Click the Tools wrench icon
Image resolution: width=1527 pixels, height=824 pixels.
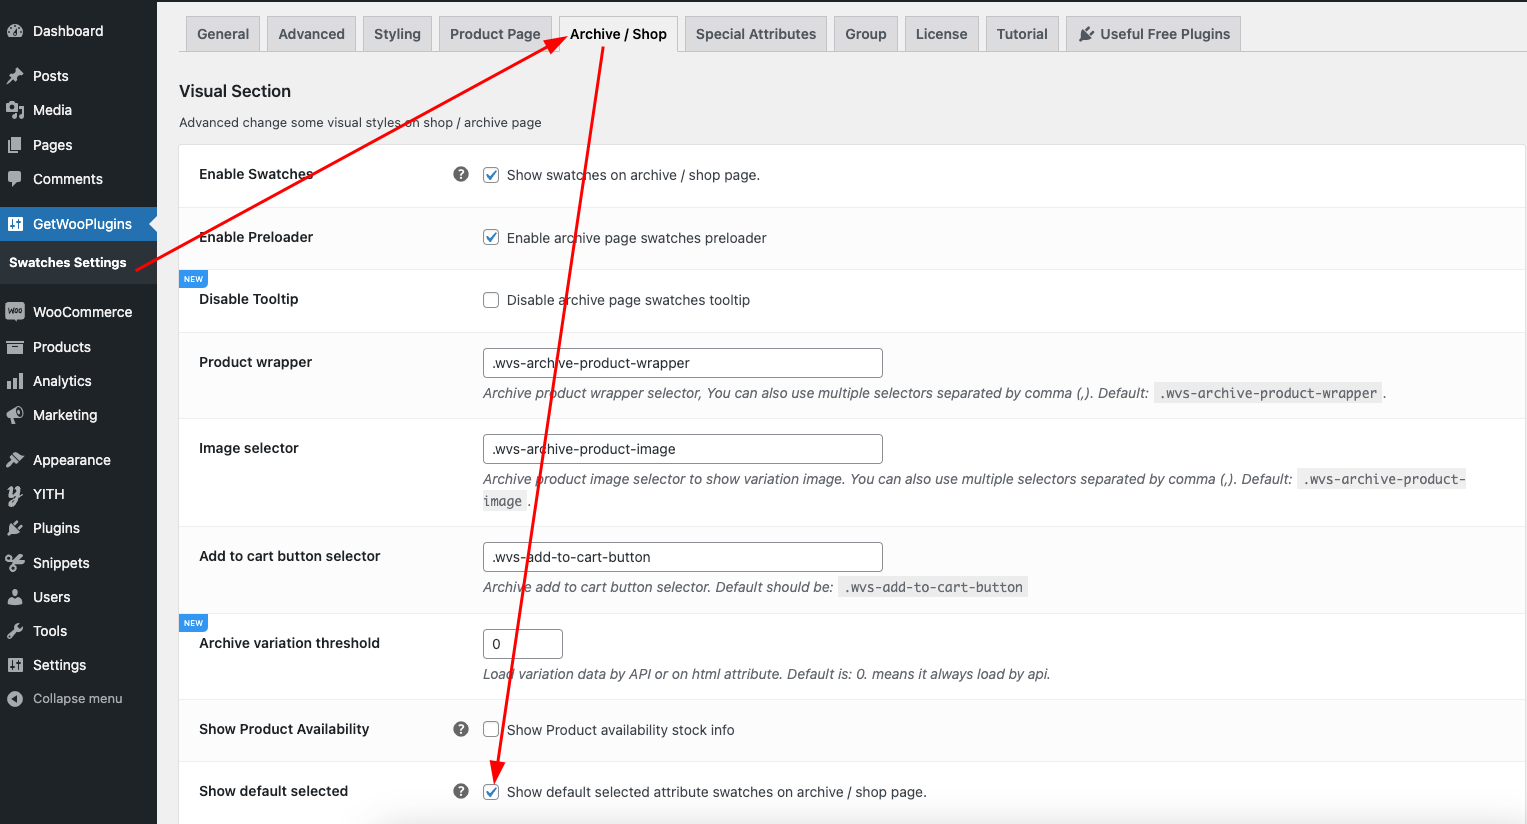click(x=15, y=631)
